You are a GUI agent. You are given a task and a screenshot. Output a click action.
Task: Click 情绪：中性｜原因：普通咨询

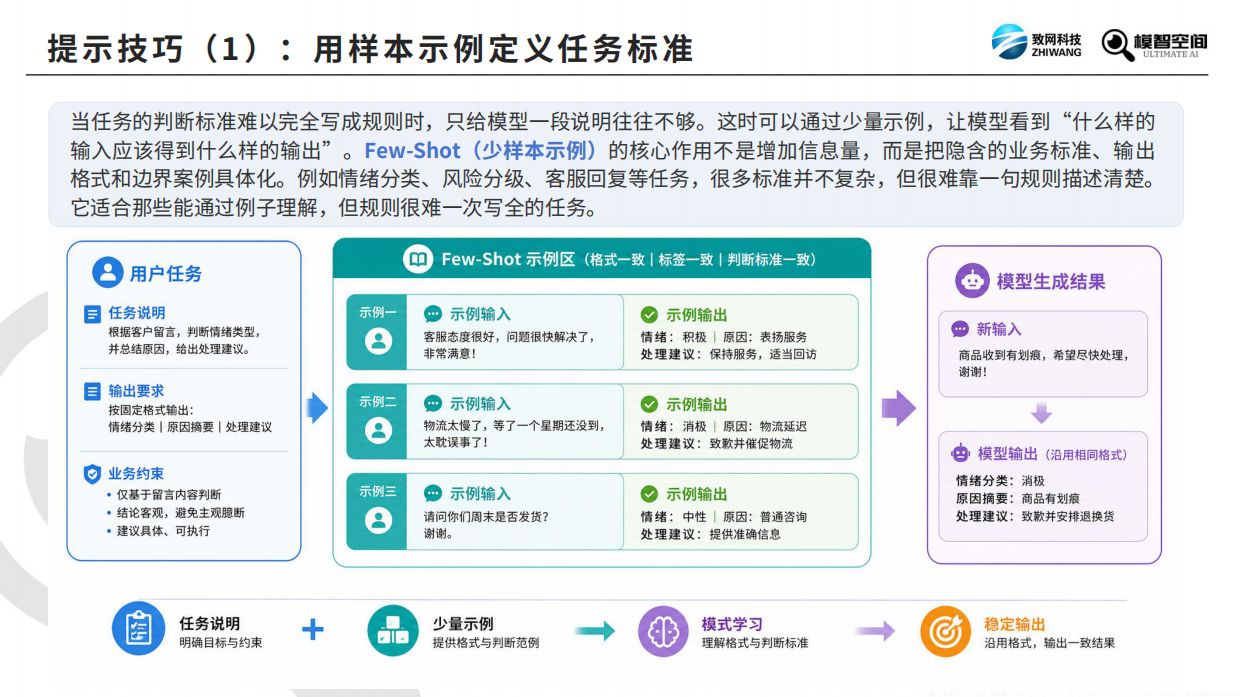[x=724, y=517]
